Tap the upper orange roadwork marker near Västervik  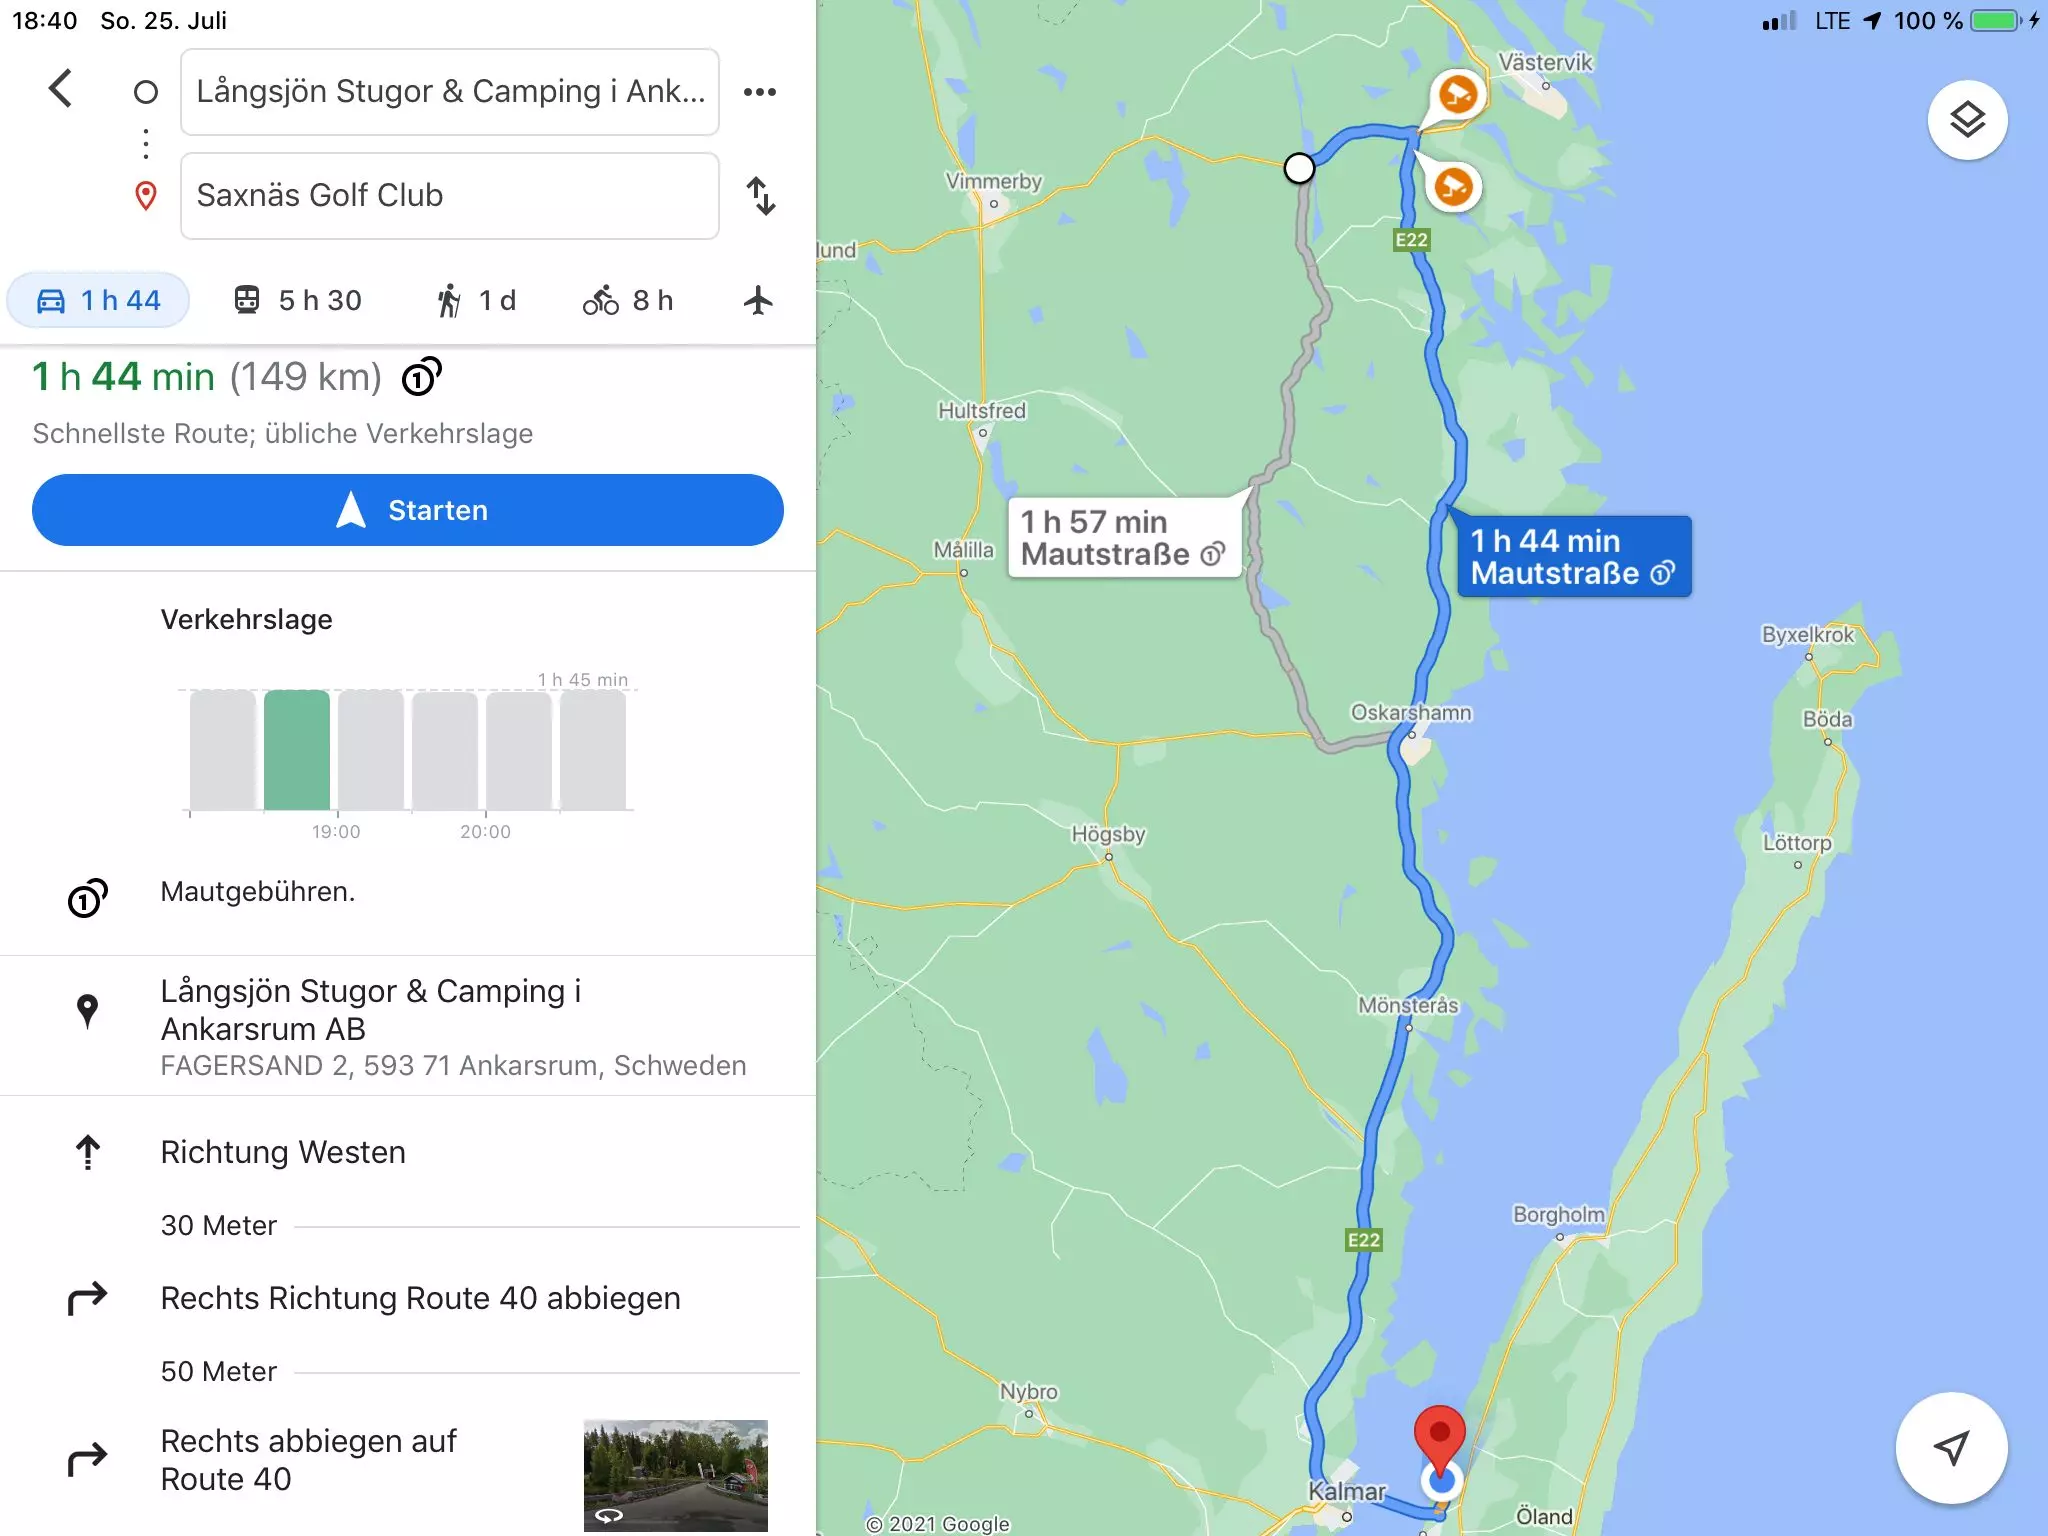[1458, 96]
